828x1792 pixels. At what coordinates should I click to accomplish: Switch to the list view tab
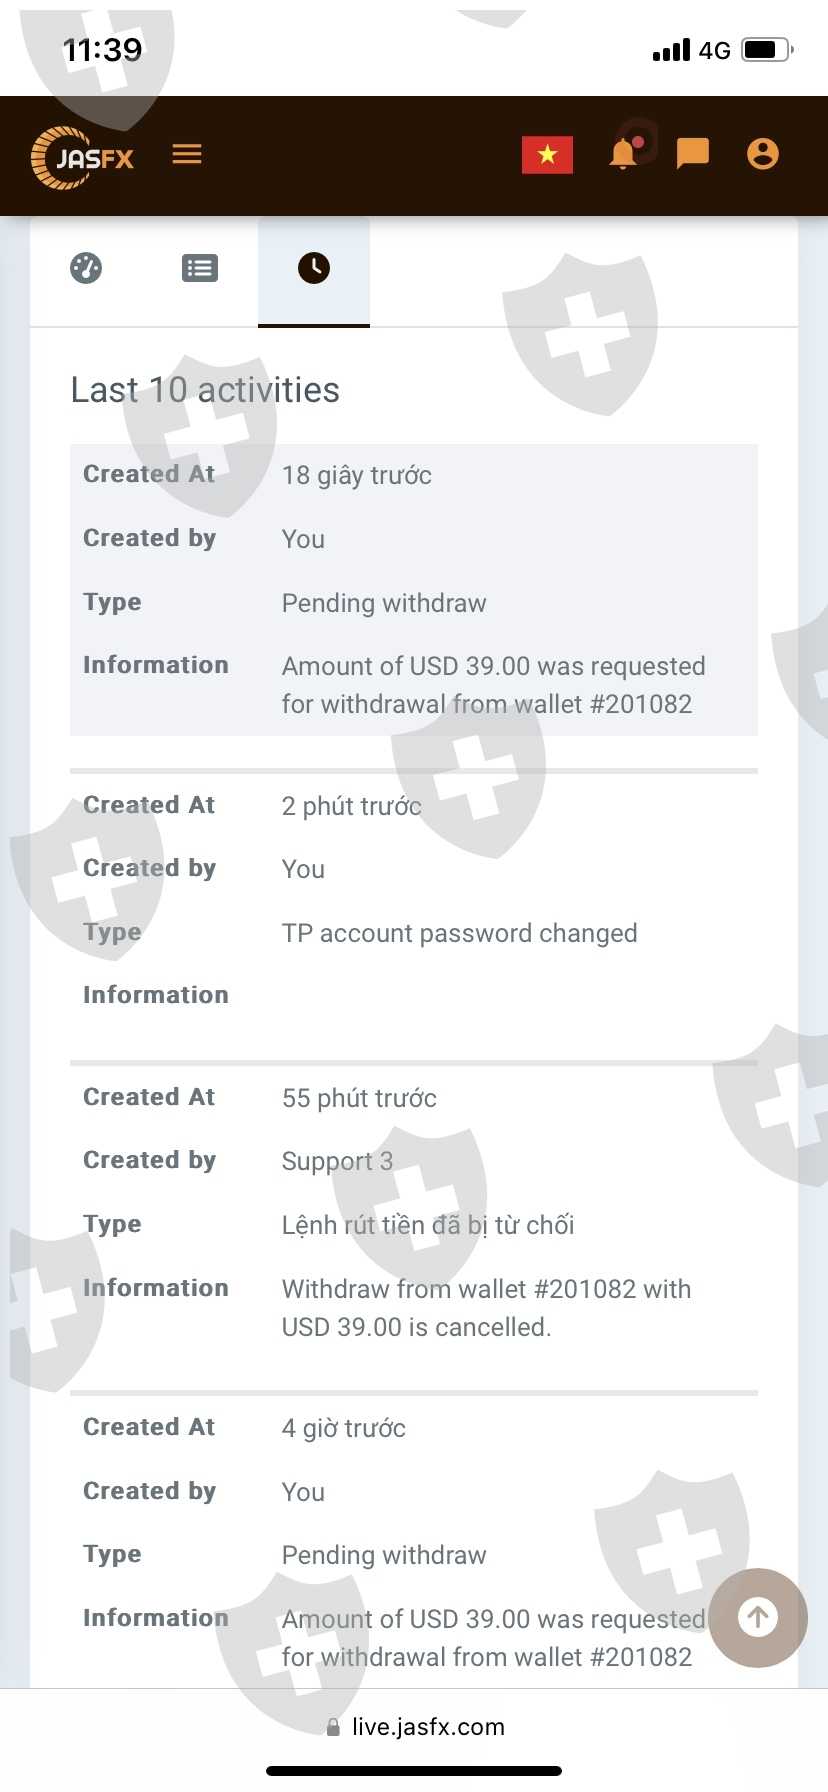click(x=200, y=268)
